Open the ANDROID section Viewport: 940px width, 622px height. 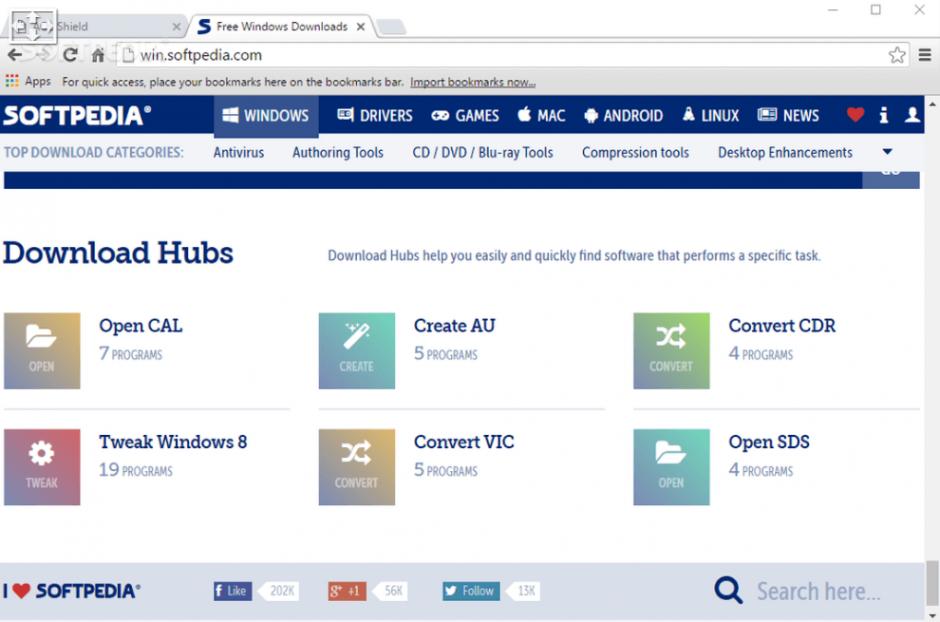point(623,115)
